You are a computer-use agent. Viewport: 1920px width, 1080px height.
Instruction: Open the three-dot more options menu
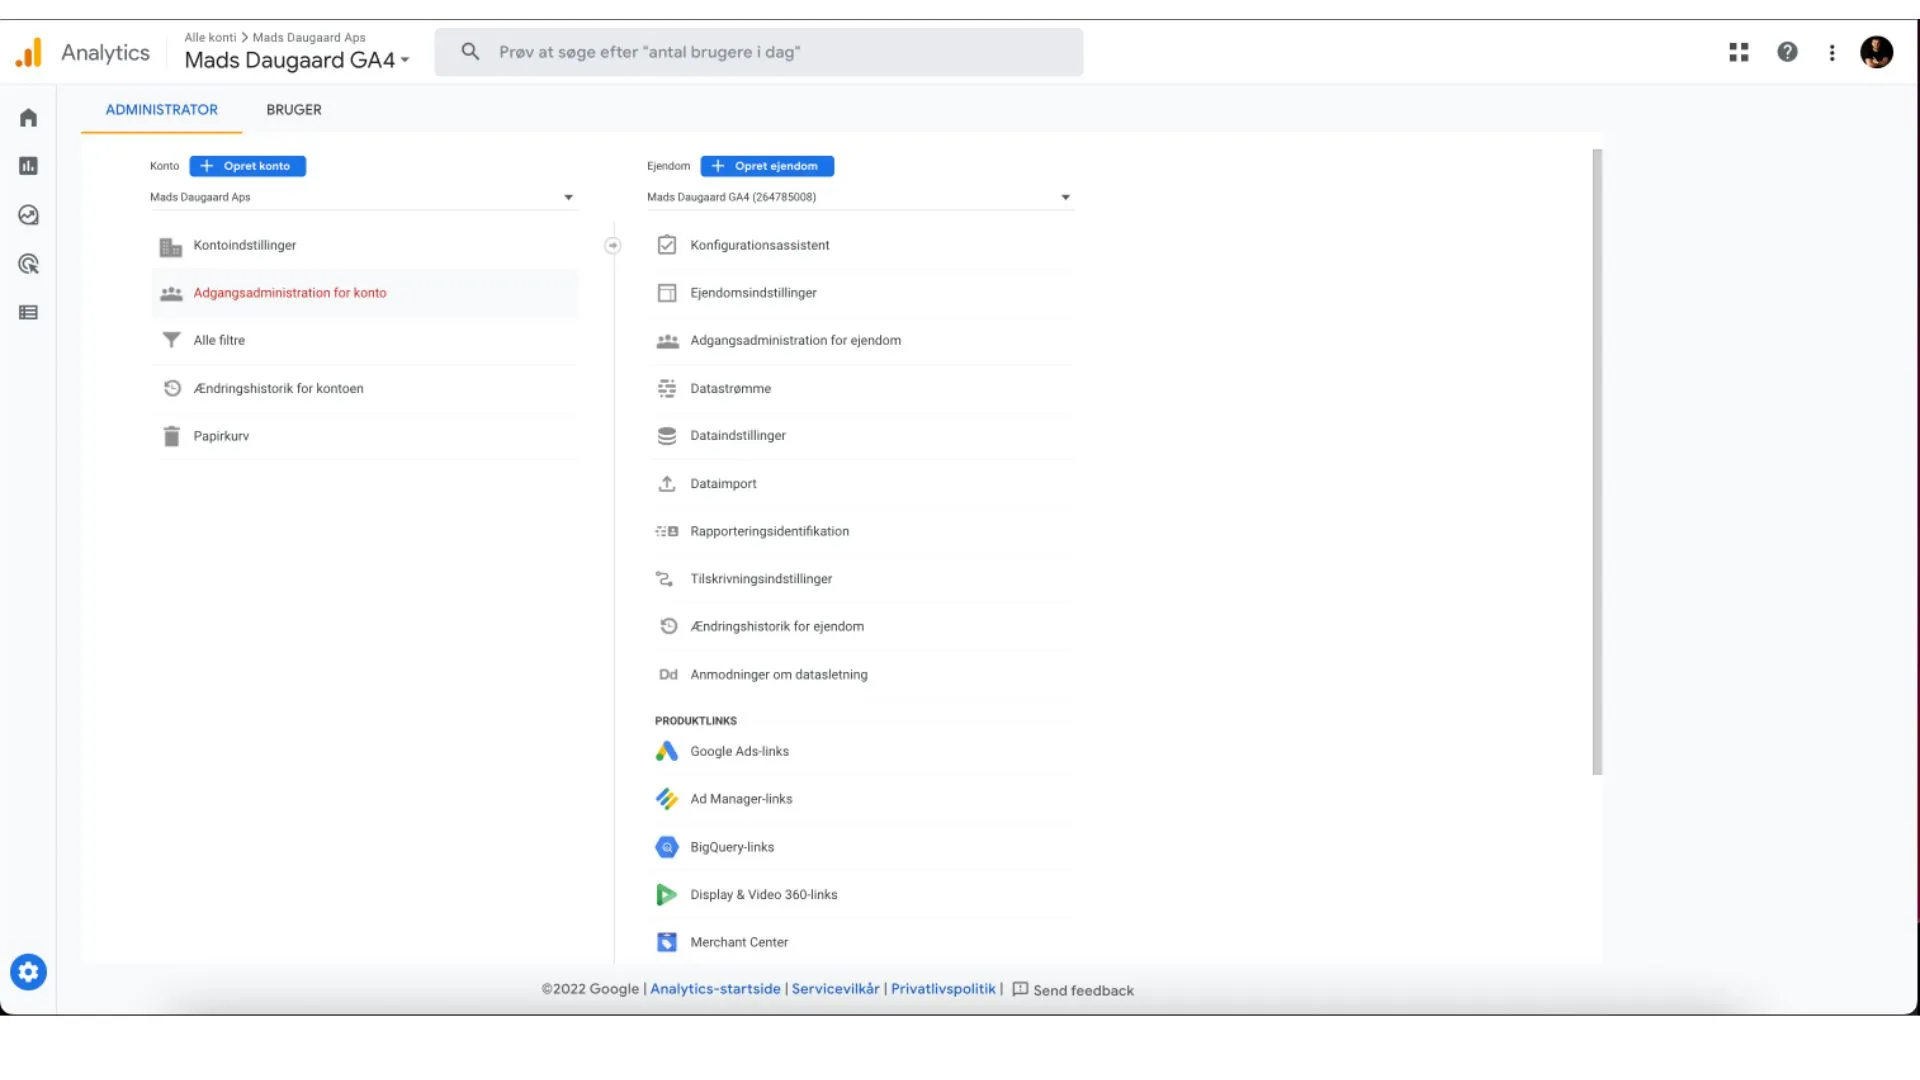tap(1832, 53)
